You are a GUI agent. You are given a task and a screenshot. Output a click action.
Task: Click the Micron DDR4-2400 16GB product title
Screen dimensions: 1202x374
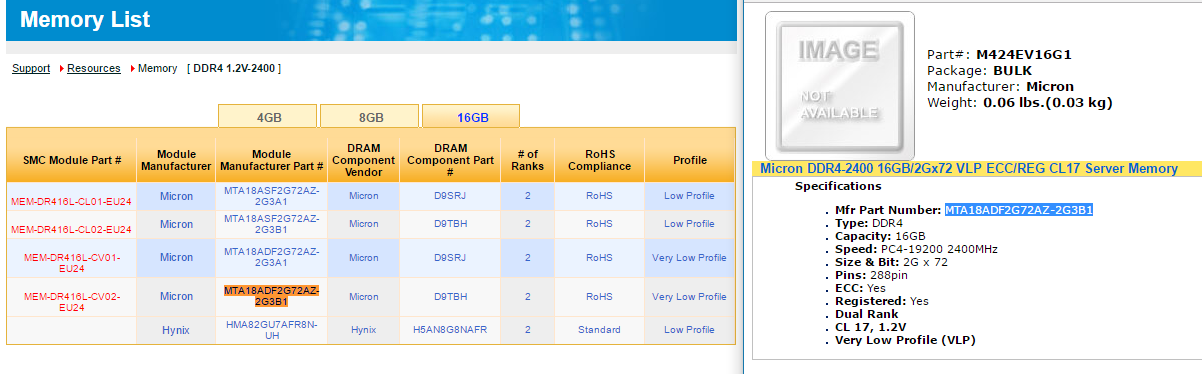(x=969, y=169)
